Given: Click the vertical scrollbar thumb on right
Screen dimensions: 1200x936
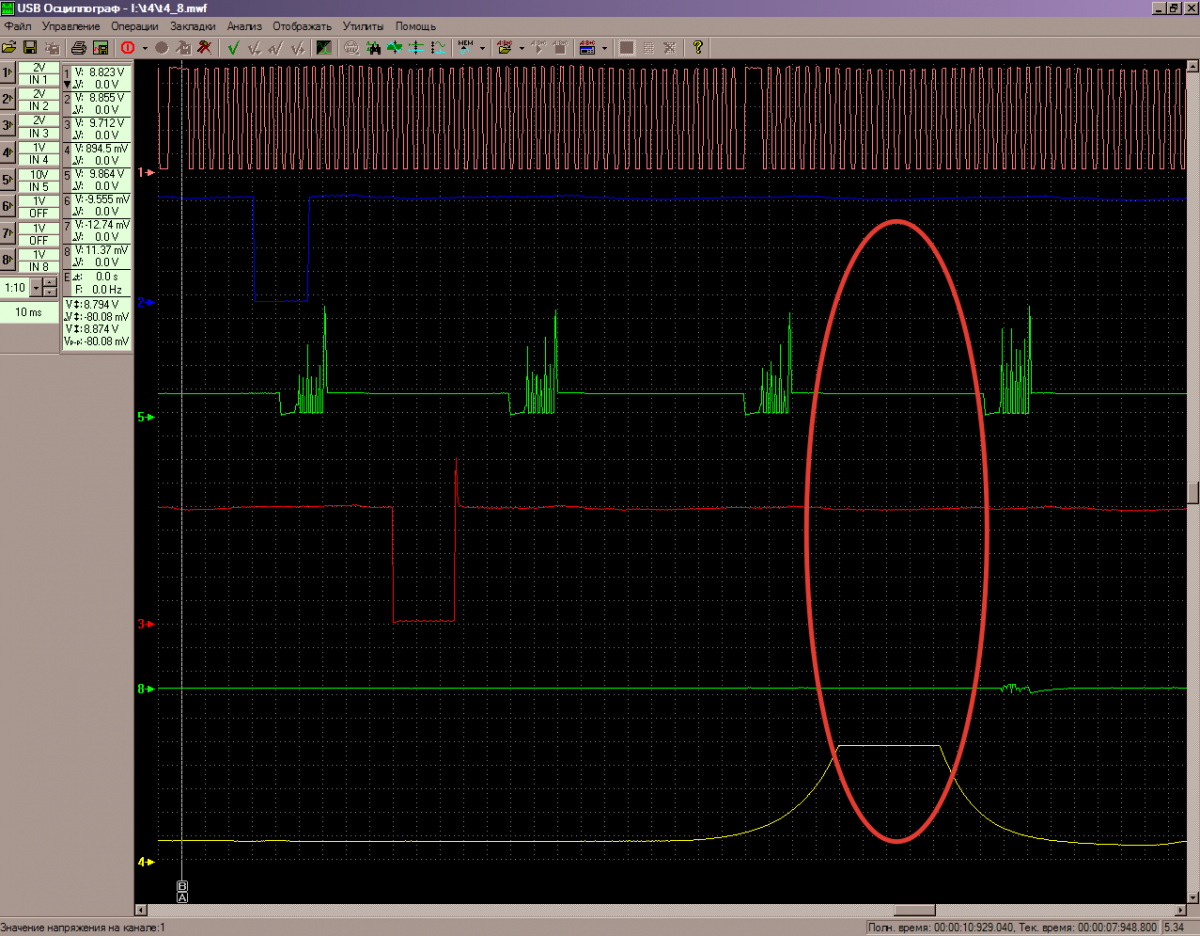Looking at the screenshot, I should (1193, 493).
